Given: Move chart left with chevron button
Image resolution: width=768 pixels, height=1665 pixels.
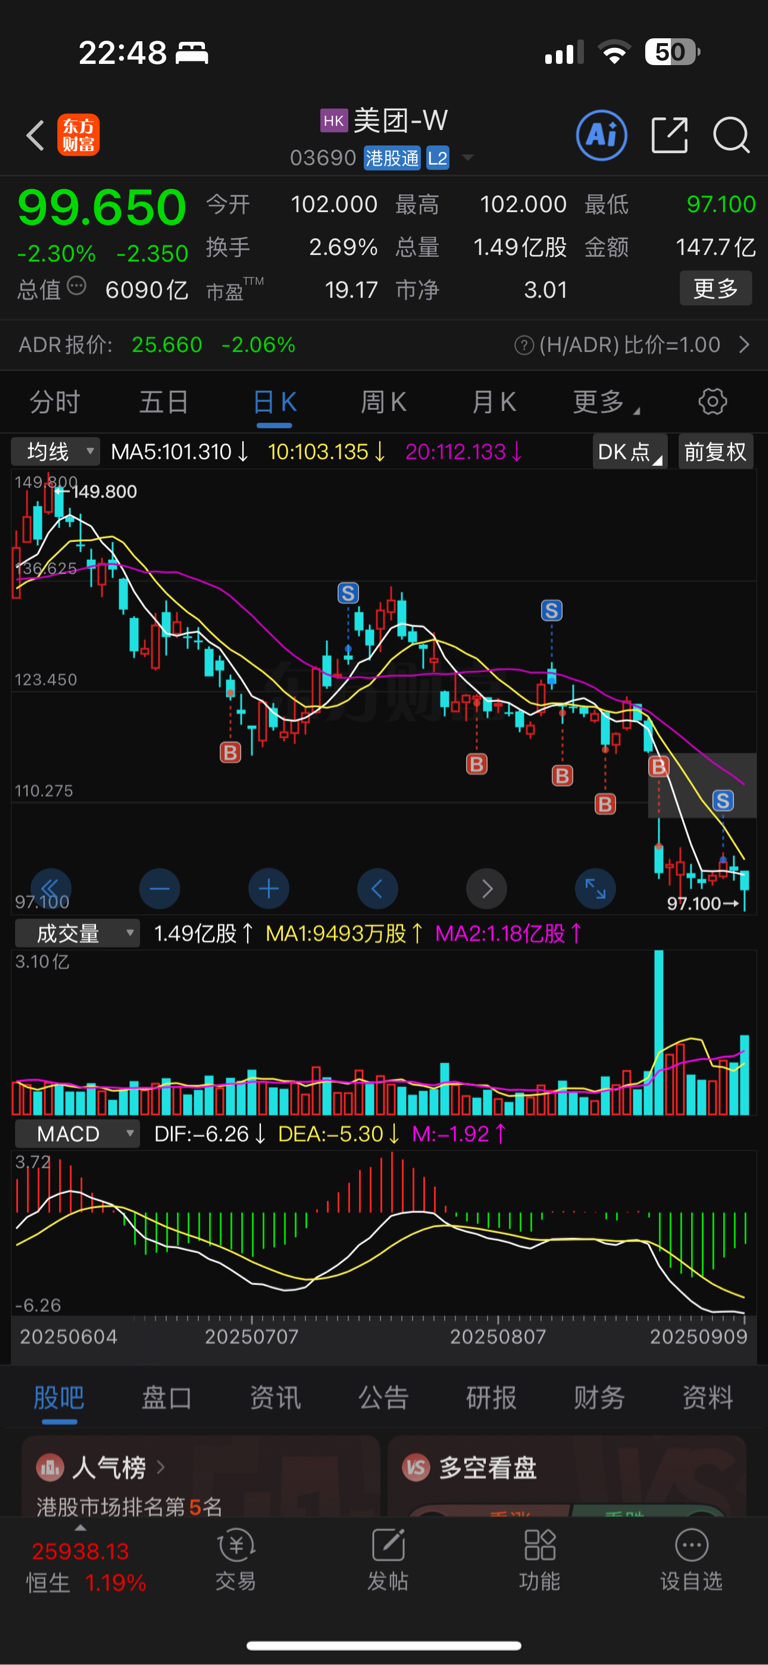Looking at the screenshot, I should 377,888.
